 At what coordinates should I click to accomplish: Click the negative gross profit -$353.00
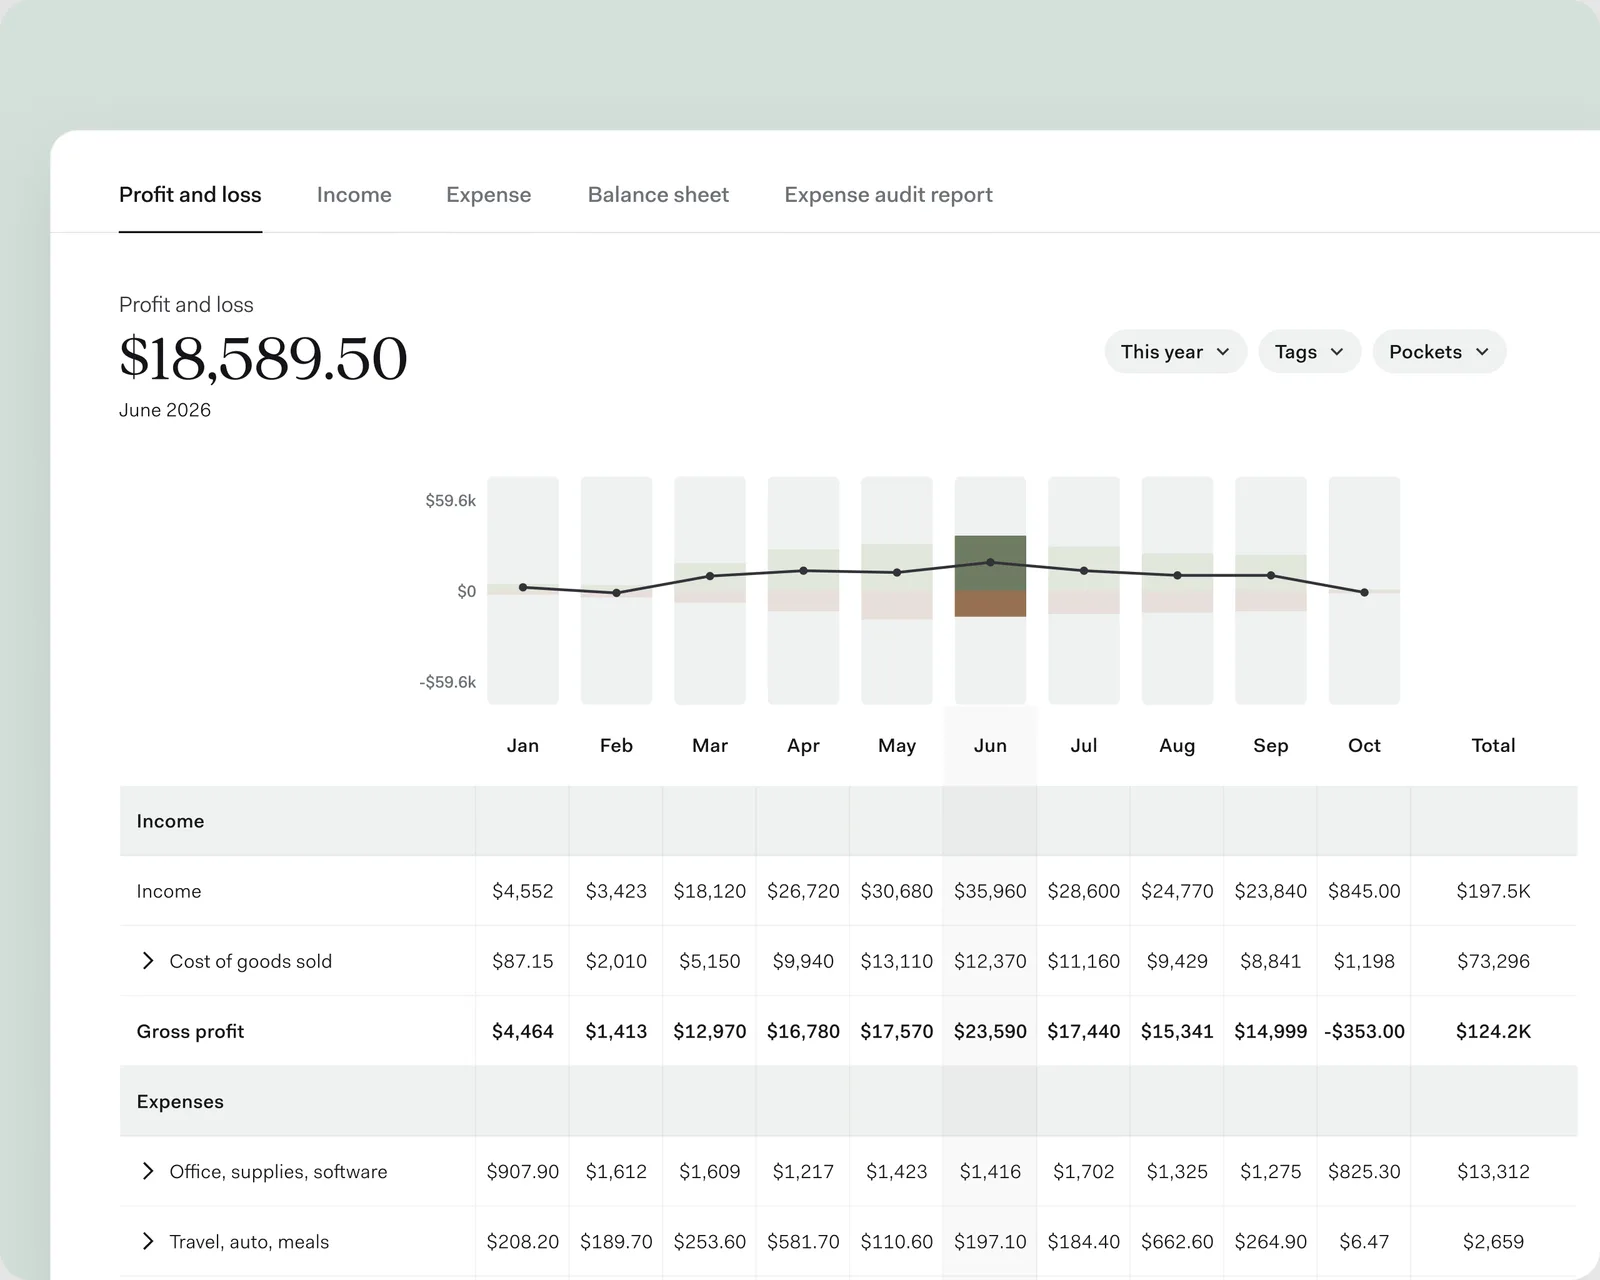pos(1364,1031)
